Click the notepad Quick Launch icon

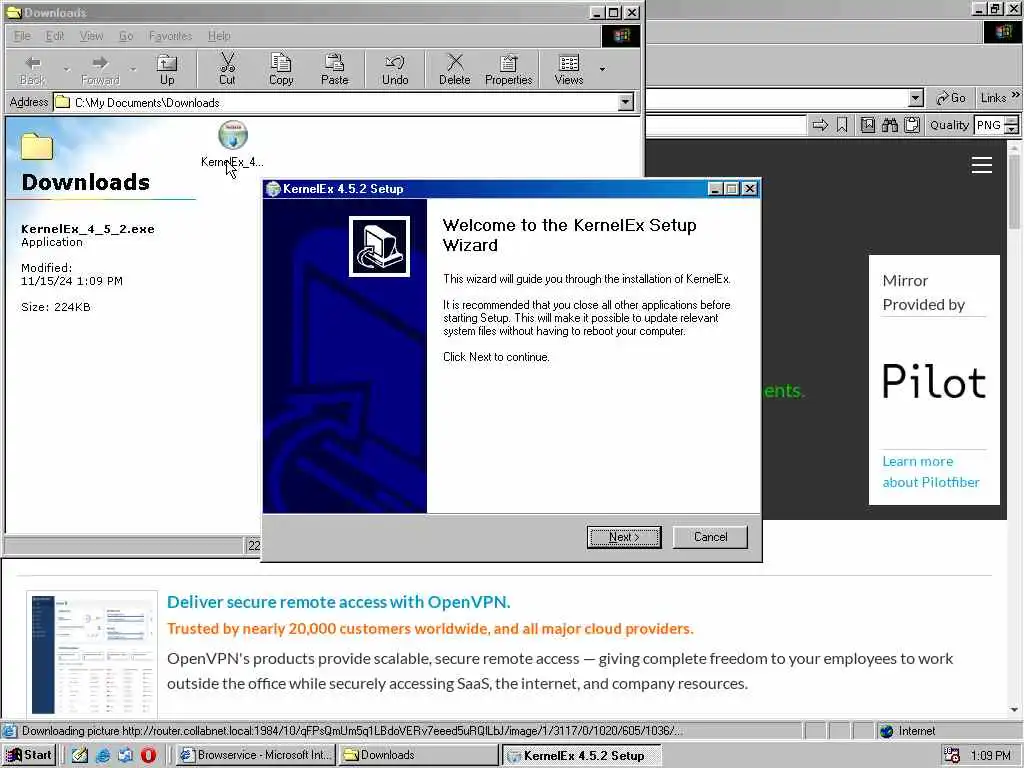(x=80, y=755)
